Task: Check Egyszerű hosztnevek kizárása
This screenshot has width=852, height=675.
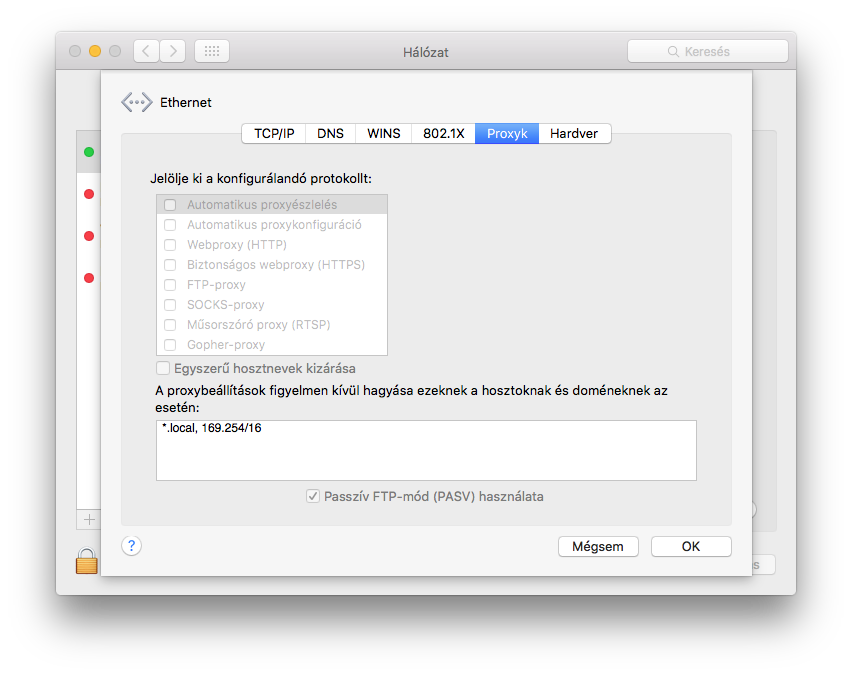Action: point(163,368)
